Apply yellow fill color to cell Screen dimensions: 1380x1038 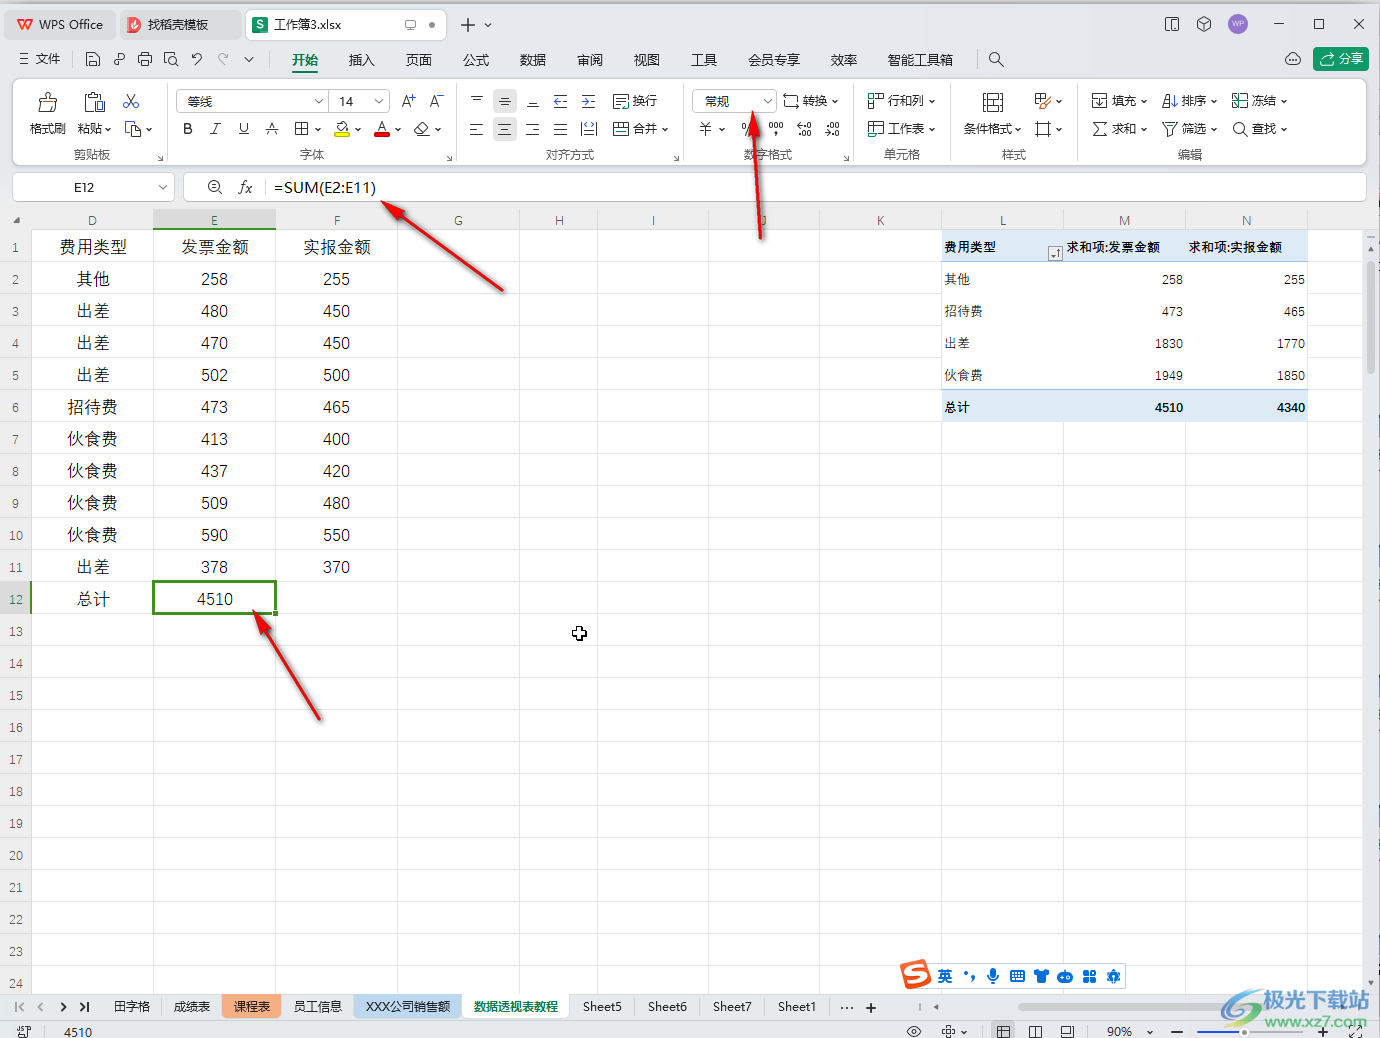[x=342, y=129]
